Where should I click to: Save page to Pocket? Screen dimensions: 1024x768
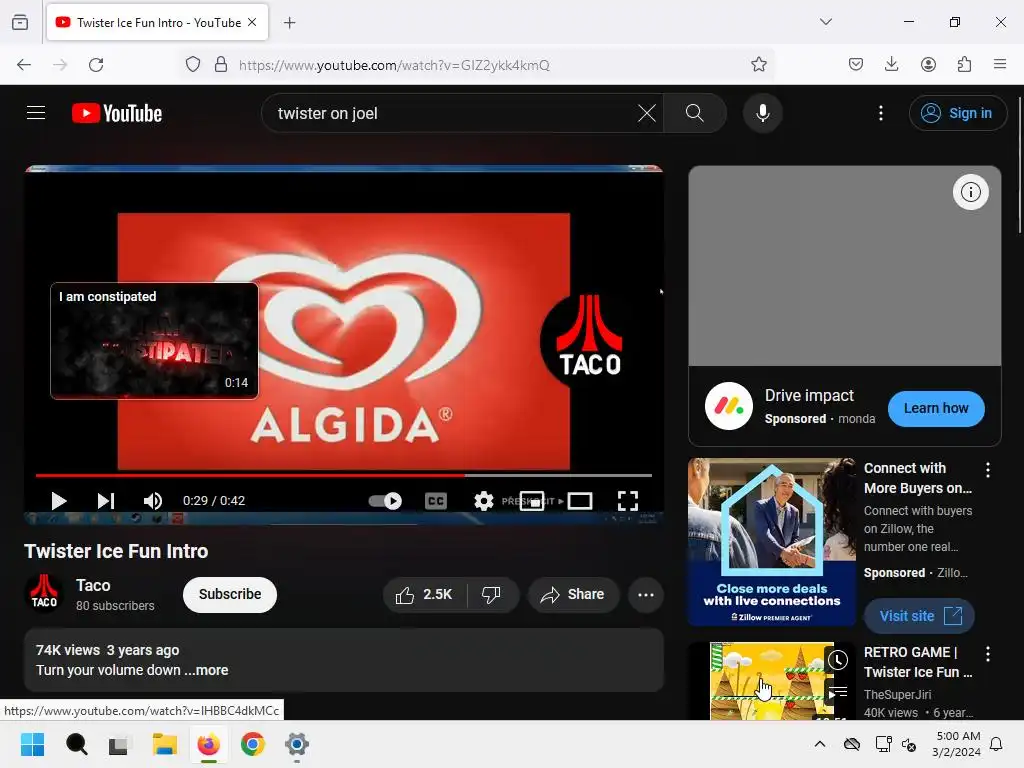coord(856,65)
